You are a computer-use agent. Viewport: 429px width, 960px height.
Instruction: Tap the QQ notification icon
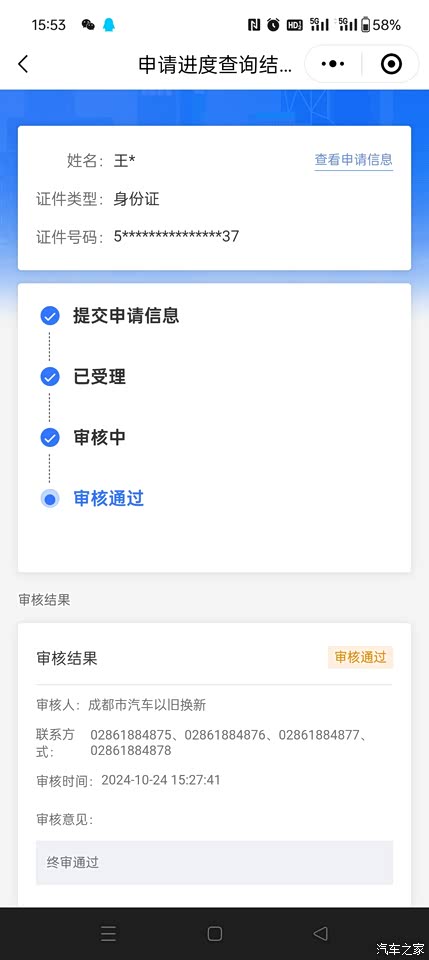click(x=108, y=25)
